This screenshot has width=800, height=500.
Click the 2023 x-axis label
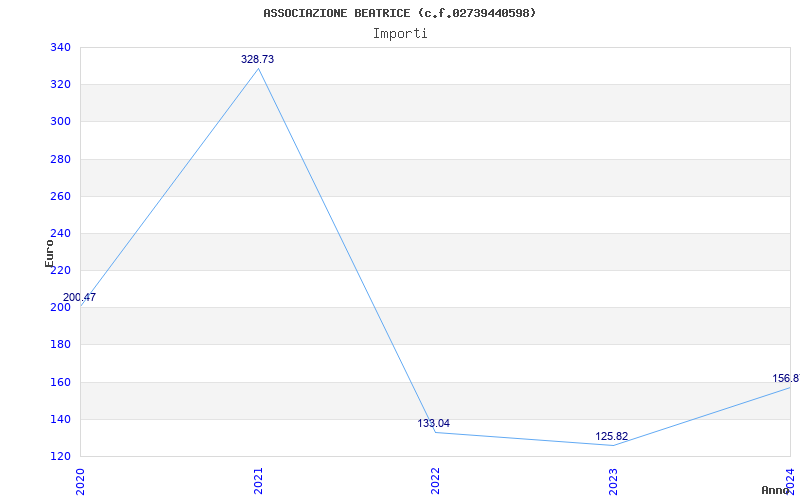coord(613,481)
